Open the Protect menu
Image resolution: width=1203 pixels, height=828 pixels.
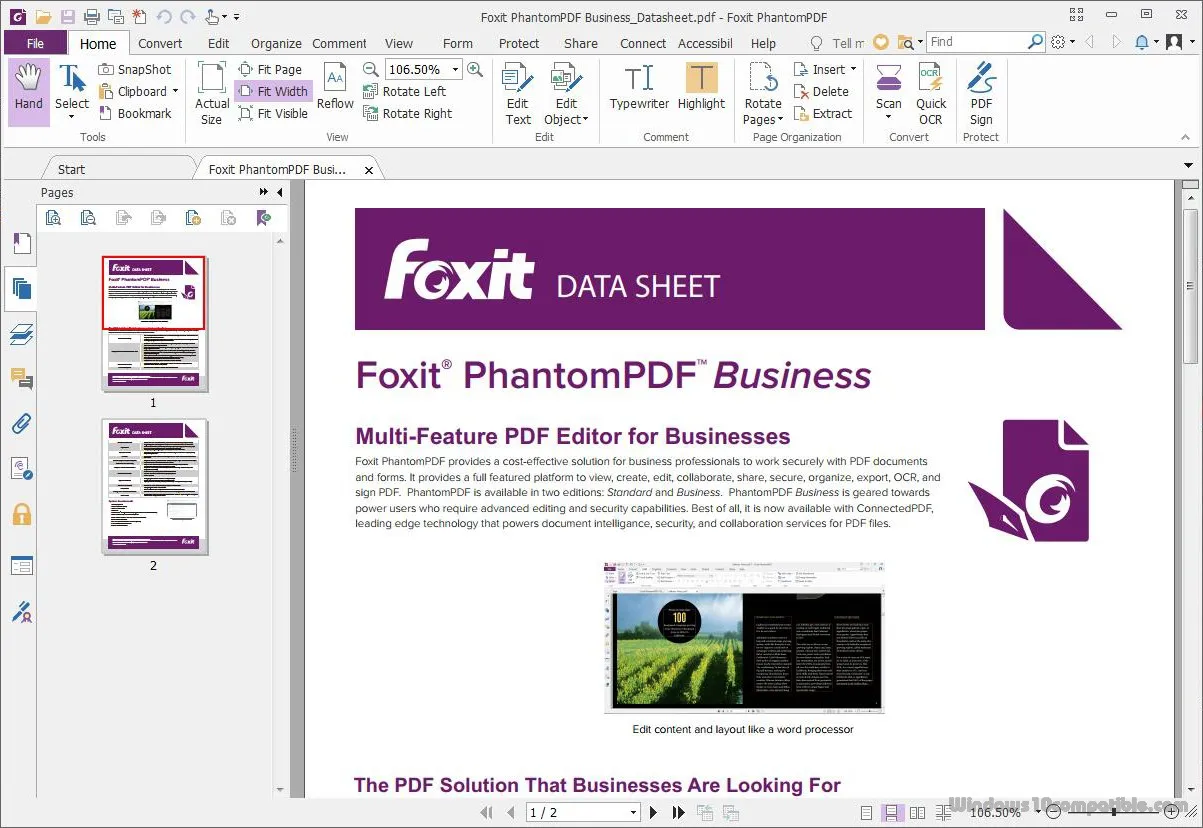(x=519, y=43)
